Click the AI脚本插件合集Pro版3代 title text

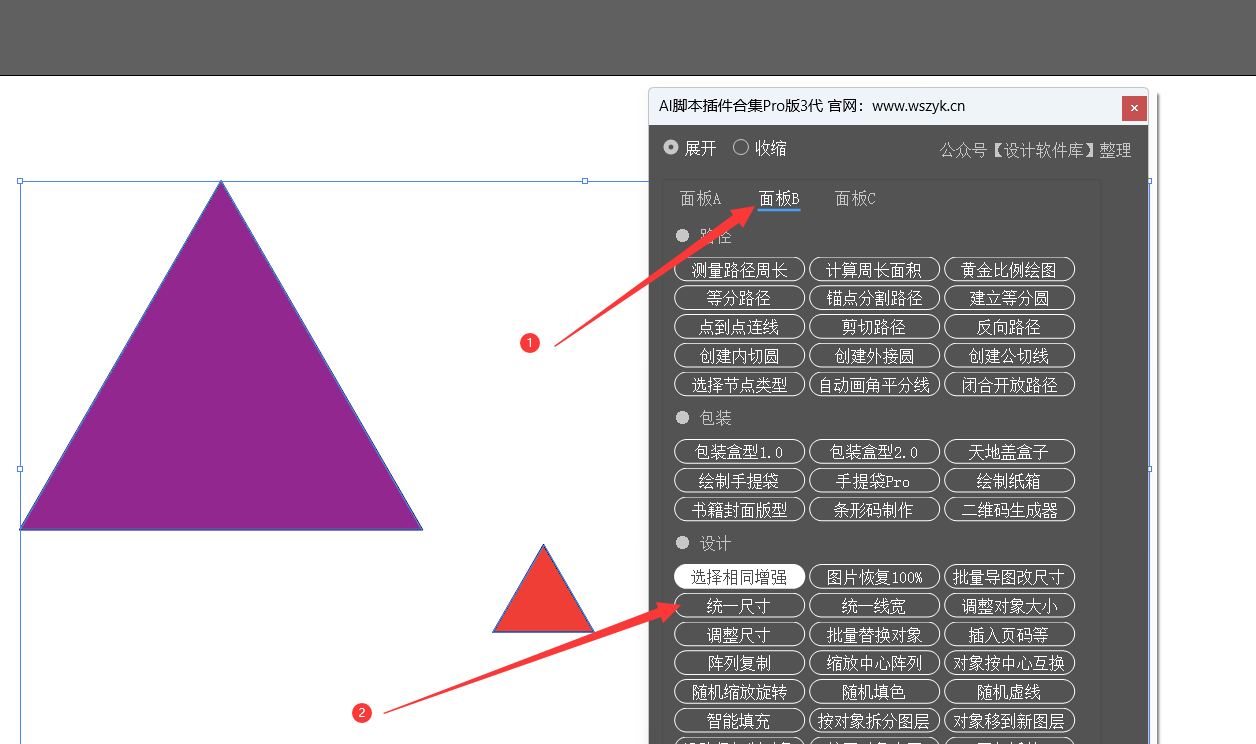point(742,105)
